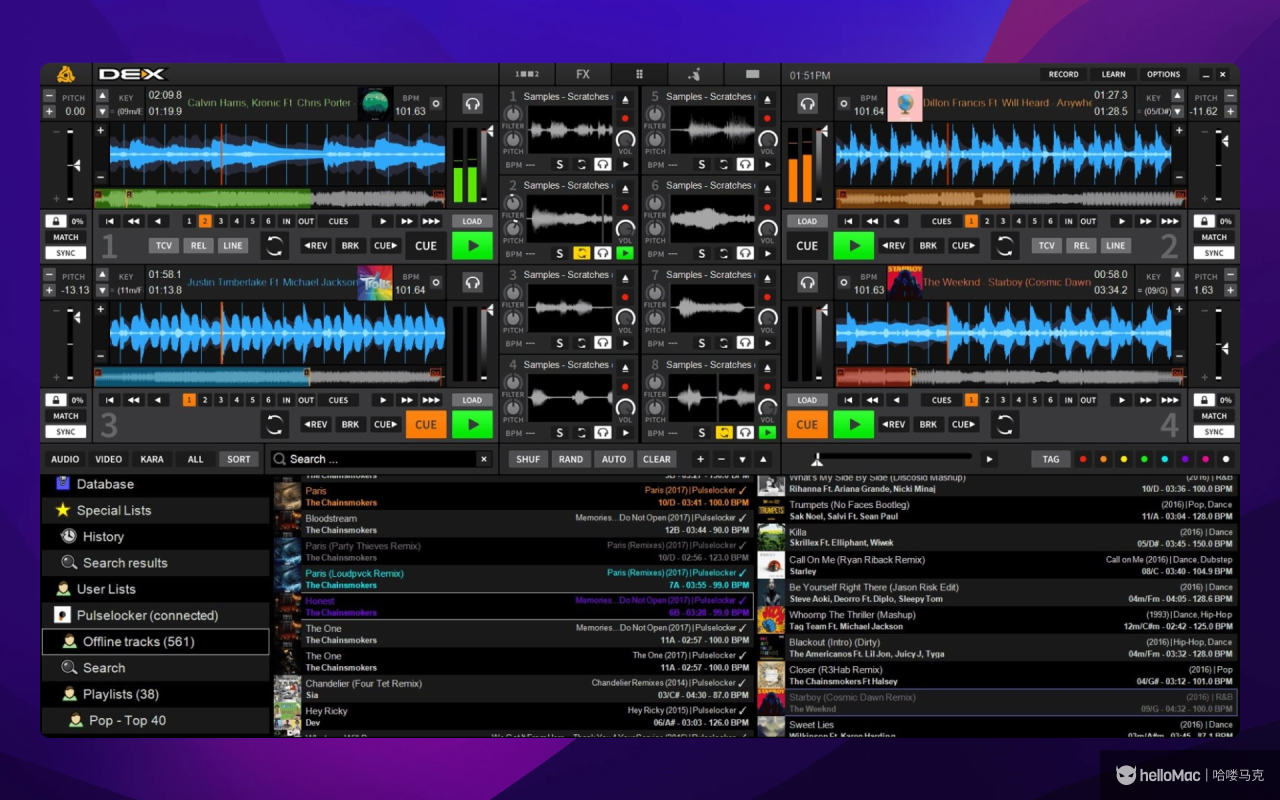Click the RECORD button
Image resolution: width=1280 pixels, height=800 pixels.
click(x=1063, y=74)
